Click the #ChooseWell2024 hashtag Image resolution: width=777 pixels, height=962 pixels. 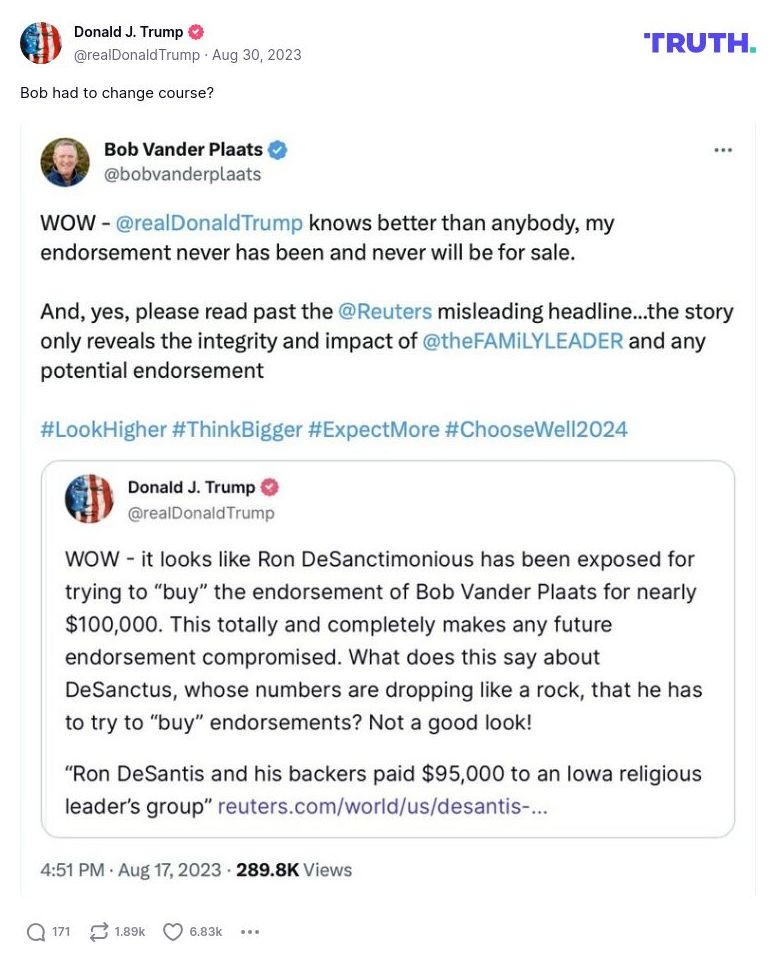[x=536, y=430]
